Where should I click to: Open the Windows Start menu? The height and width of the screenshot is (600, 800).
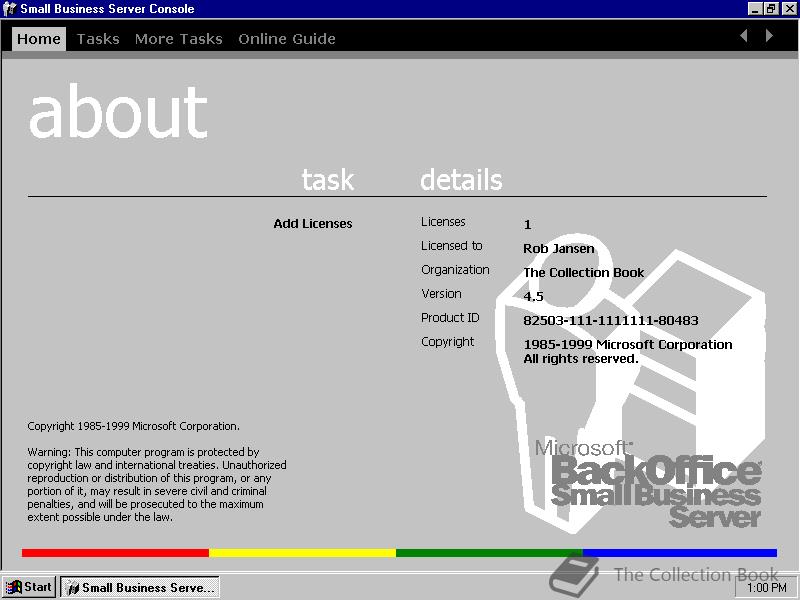[29, 587]
